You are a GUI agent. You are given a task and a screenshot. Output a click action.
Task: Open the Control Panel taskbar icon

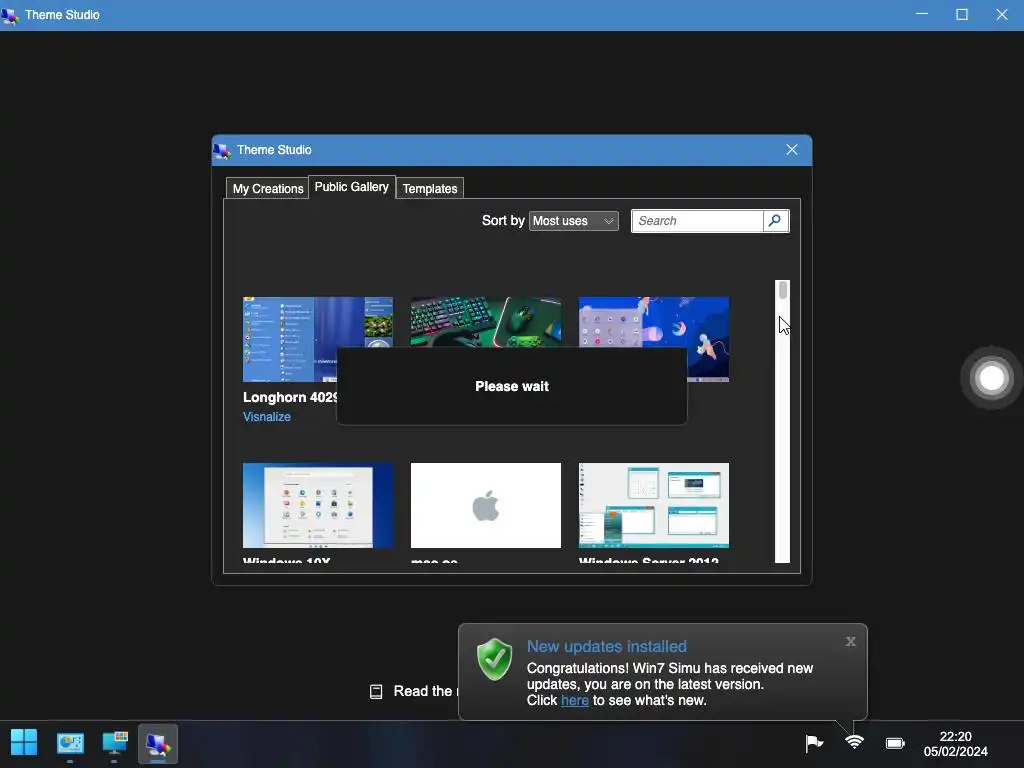click(70, 743)
